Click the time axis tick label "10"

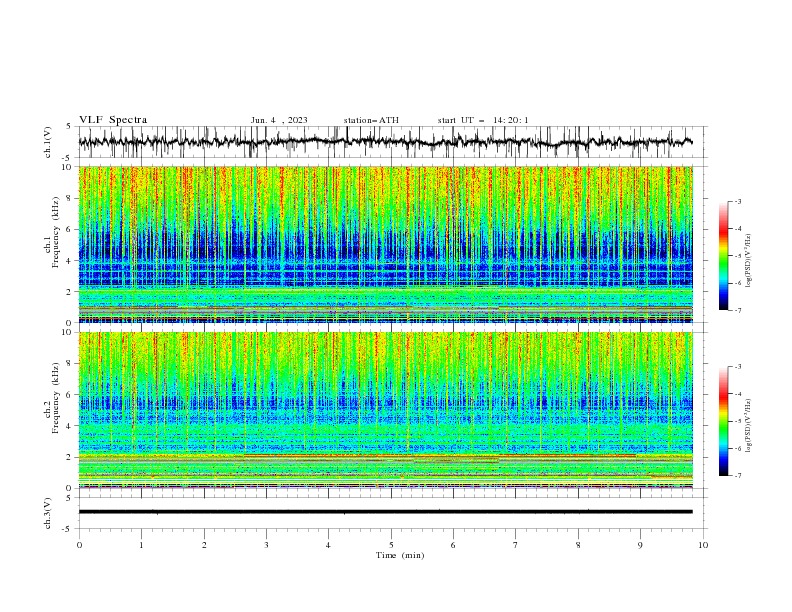point(703,545)
